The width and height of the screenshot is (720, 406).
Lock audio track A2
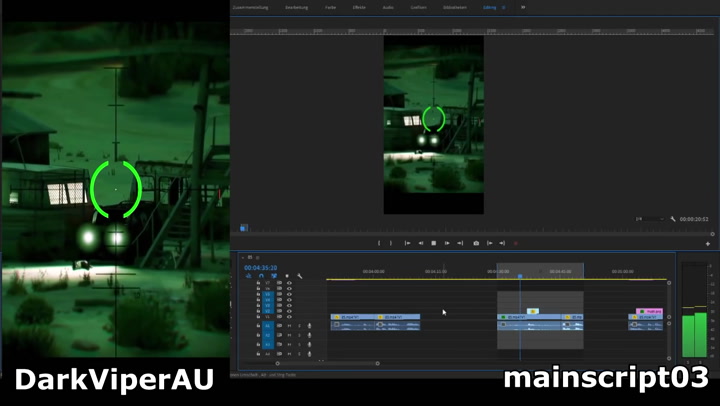[x=258, y=335]
